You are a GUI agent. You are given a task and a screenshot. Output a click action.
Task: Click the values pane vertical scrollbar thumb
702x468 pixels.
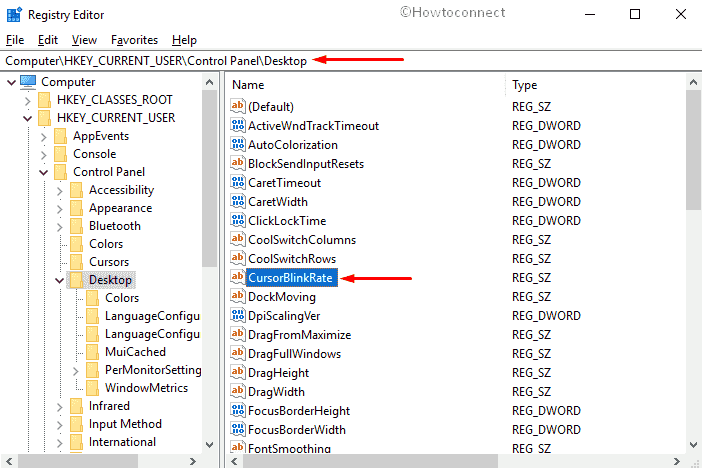[693, 150]
